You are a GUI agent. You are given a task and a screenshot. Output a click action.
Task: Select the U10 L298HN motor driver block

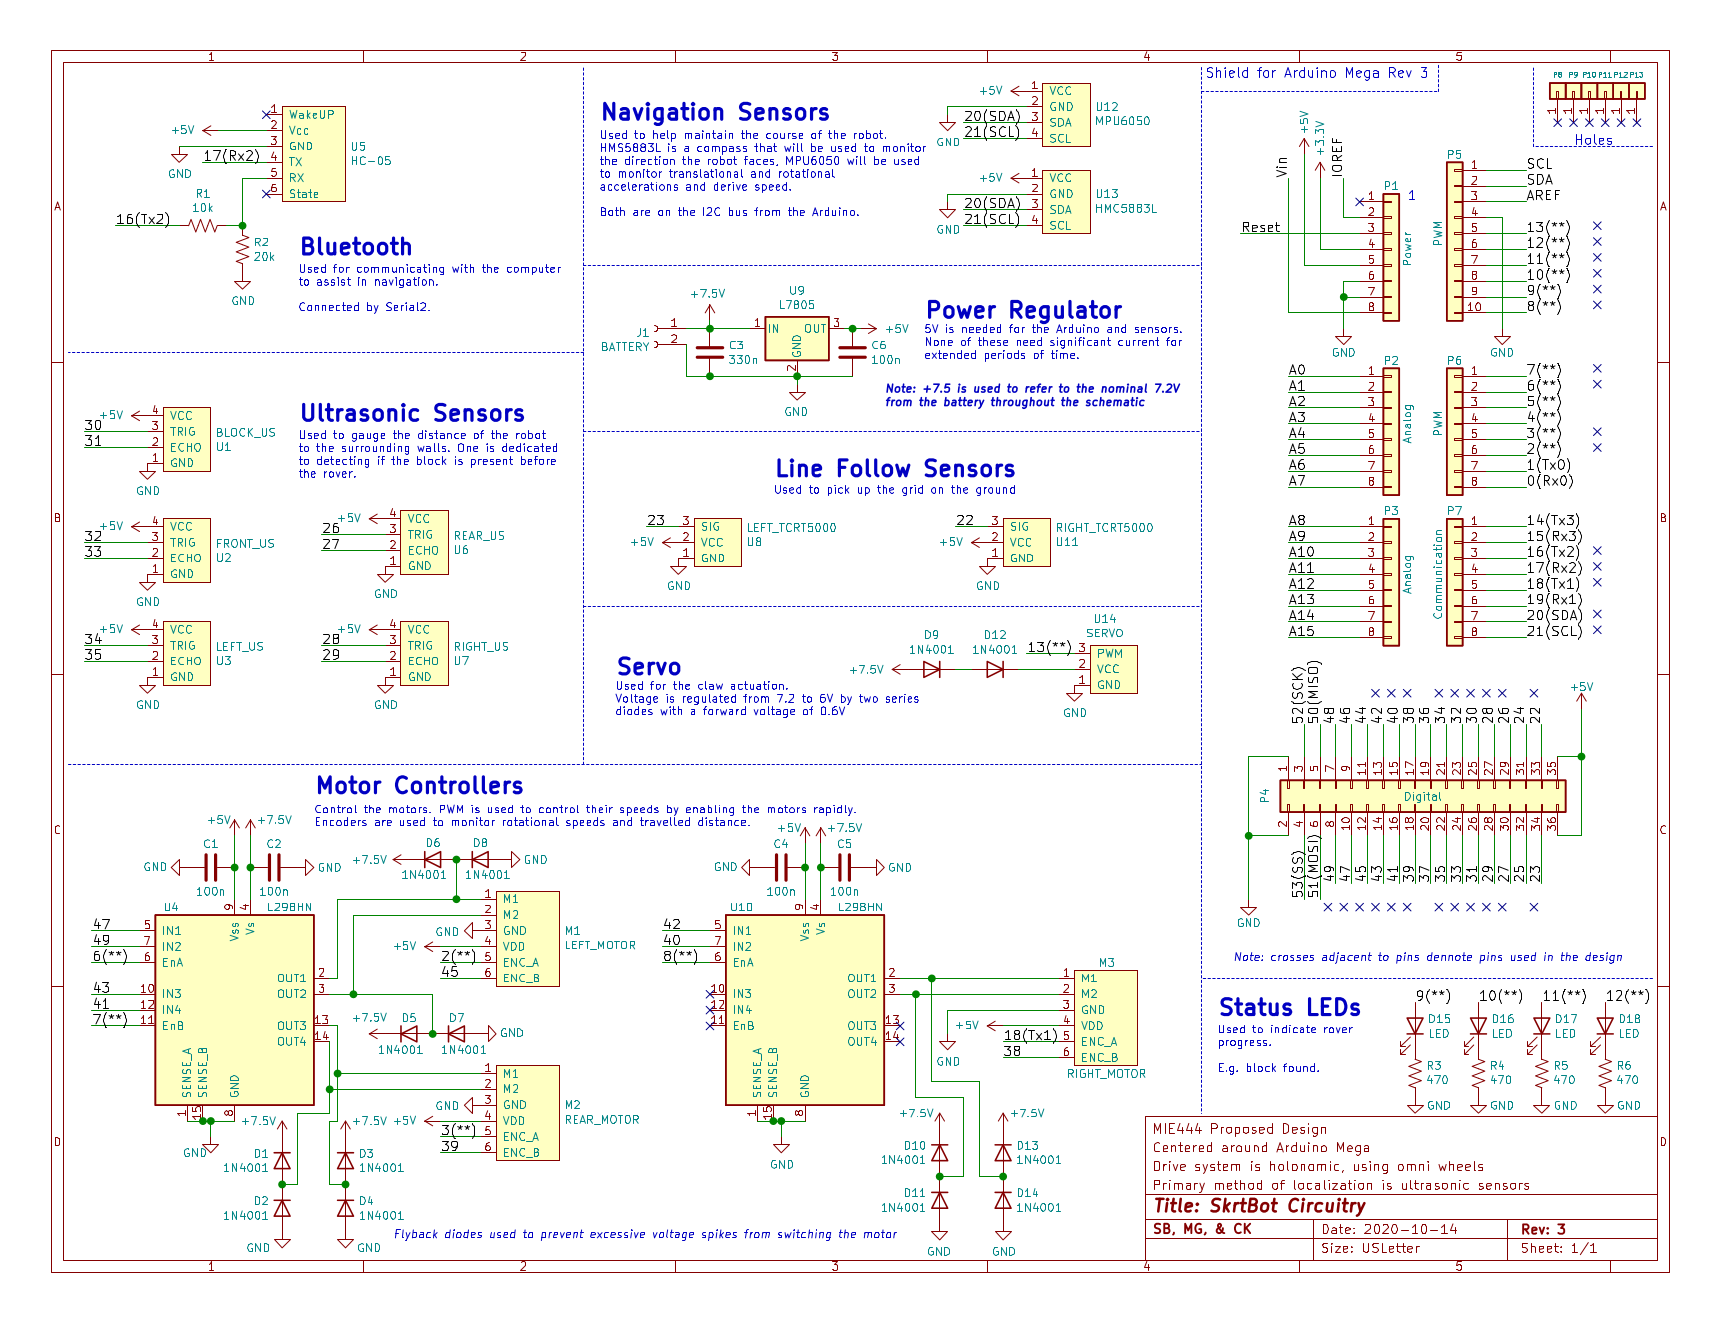pyautogui.click(x=805, y=1010)
